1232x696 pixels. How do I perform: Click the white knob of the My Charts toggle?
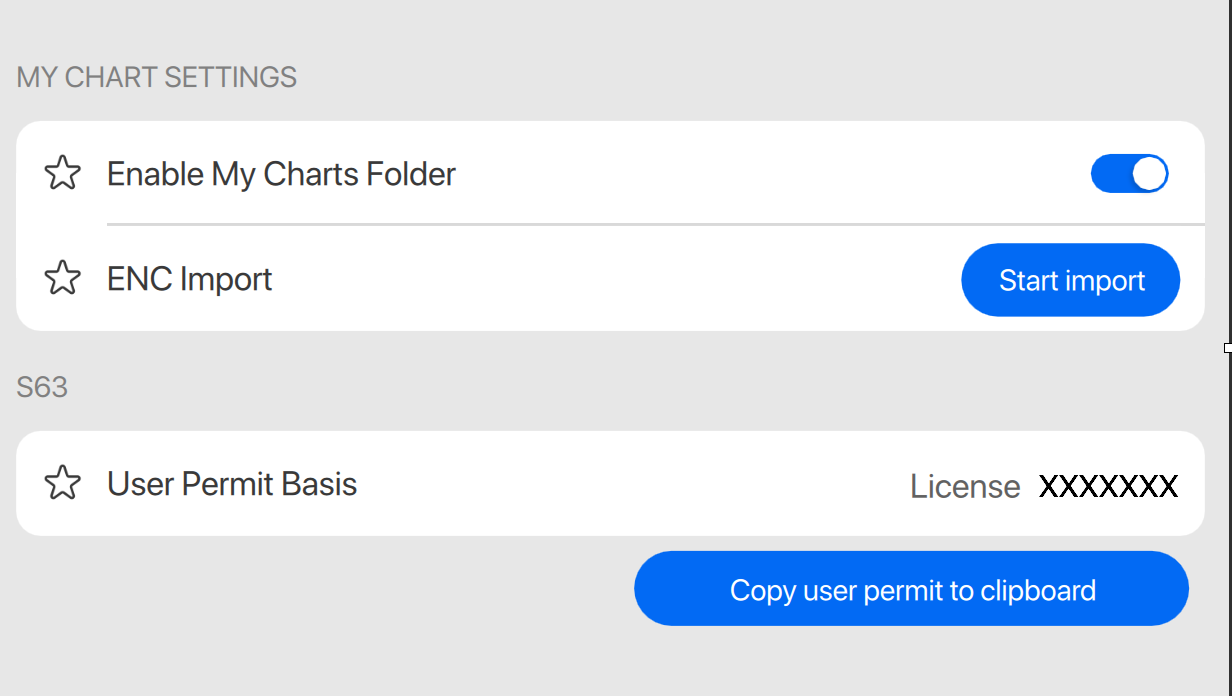pyautogui.click(x=1149, y=174)
